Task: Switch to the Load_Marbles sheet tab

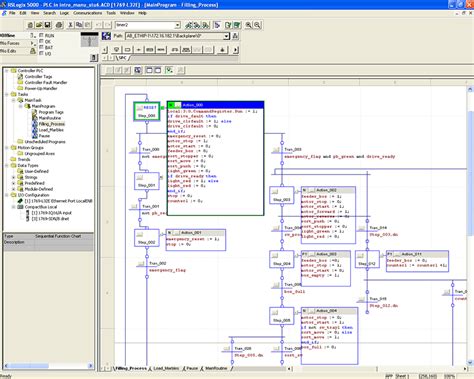Action: click(x=166, y=368)
